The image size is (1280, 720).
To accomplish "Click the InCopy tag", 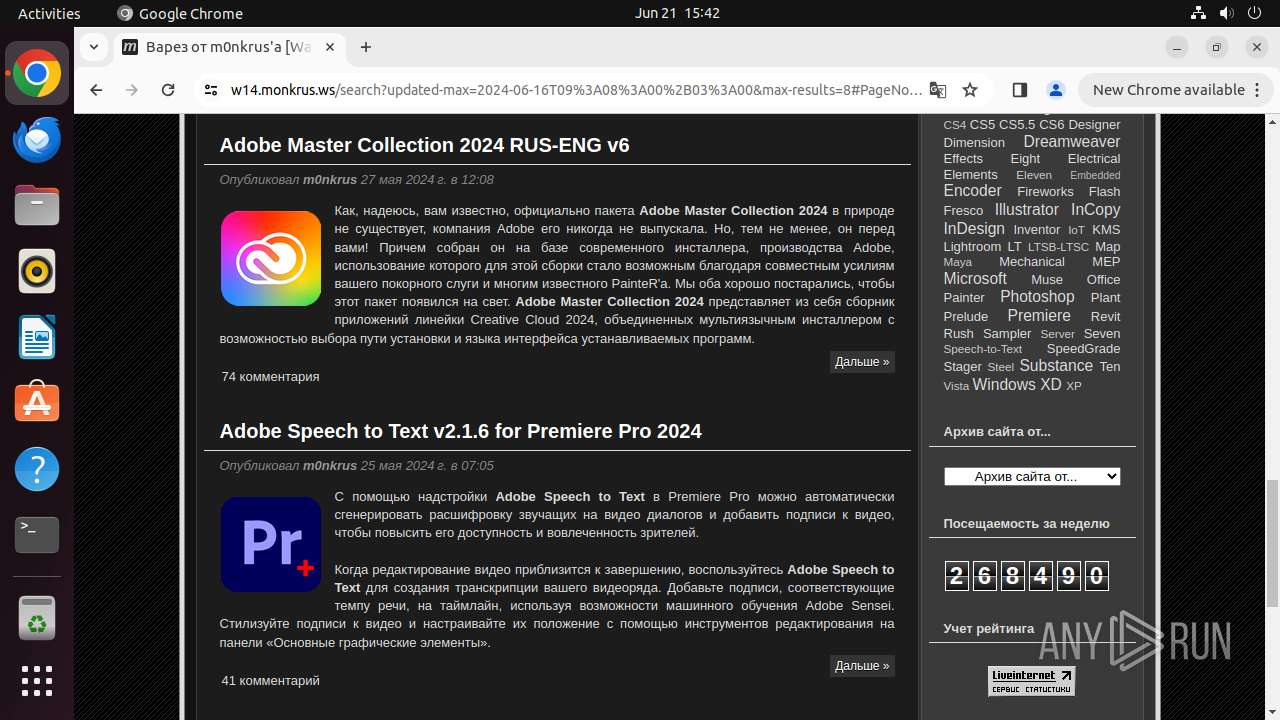I will tap(1095, 210).
